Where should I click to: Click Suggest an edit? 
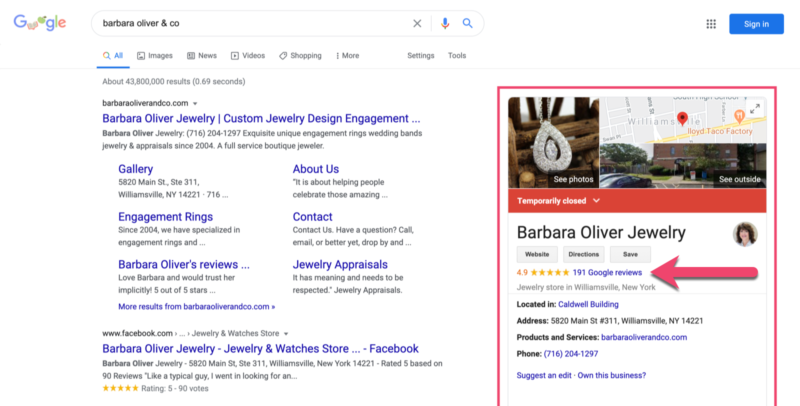(x=544, y=375)
